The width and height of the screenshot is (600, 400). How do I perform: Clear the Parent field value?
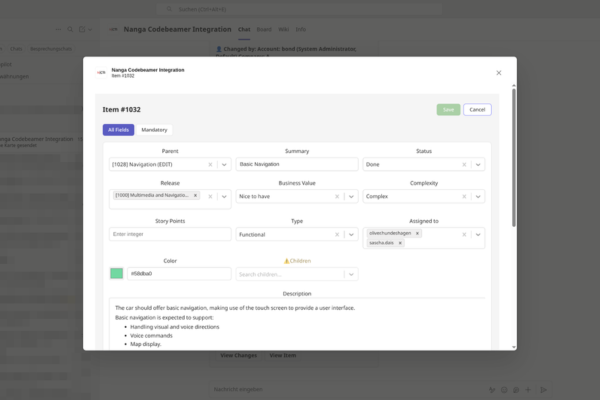tap(210, 165)
